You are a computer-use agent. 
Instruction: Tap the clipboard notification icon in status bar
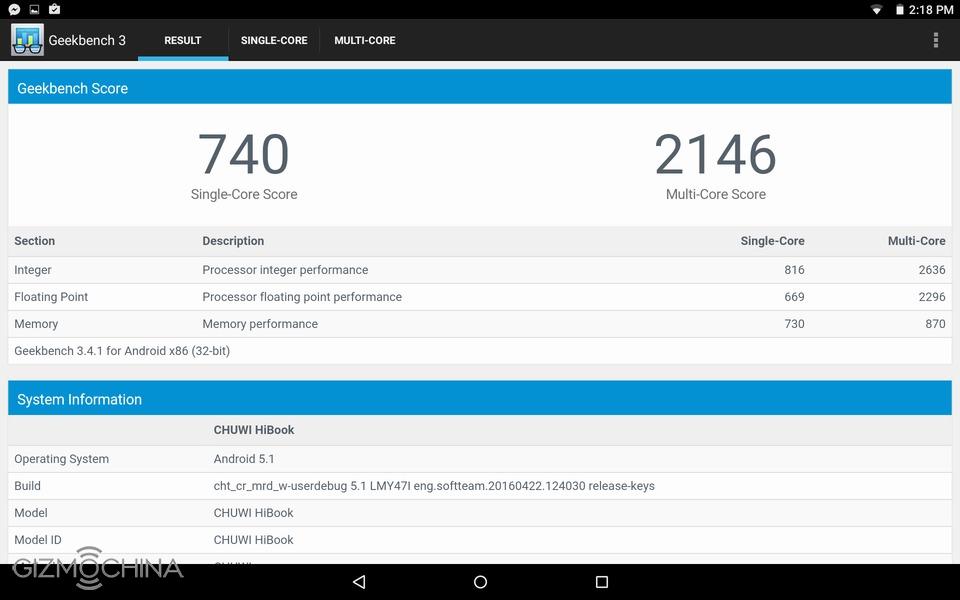[54, 9]
